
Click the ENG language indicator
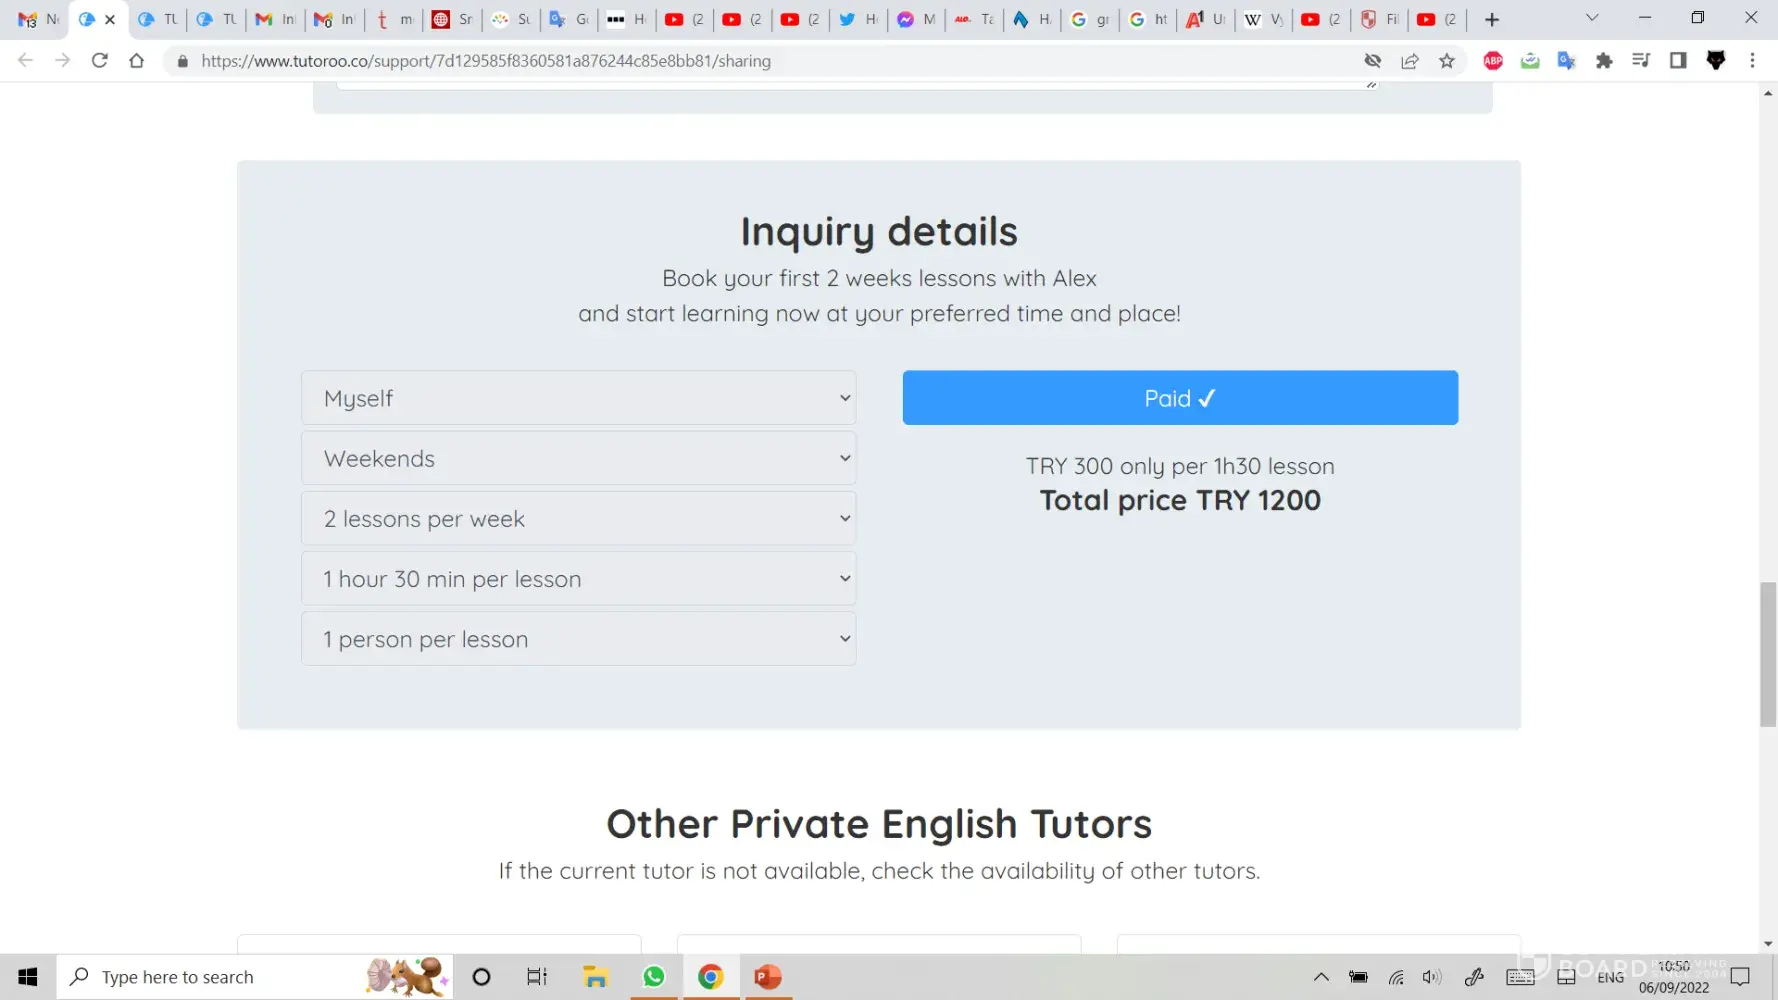[x=1610, y=978]
